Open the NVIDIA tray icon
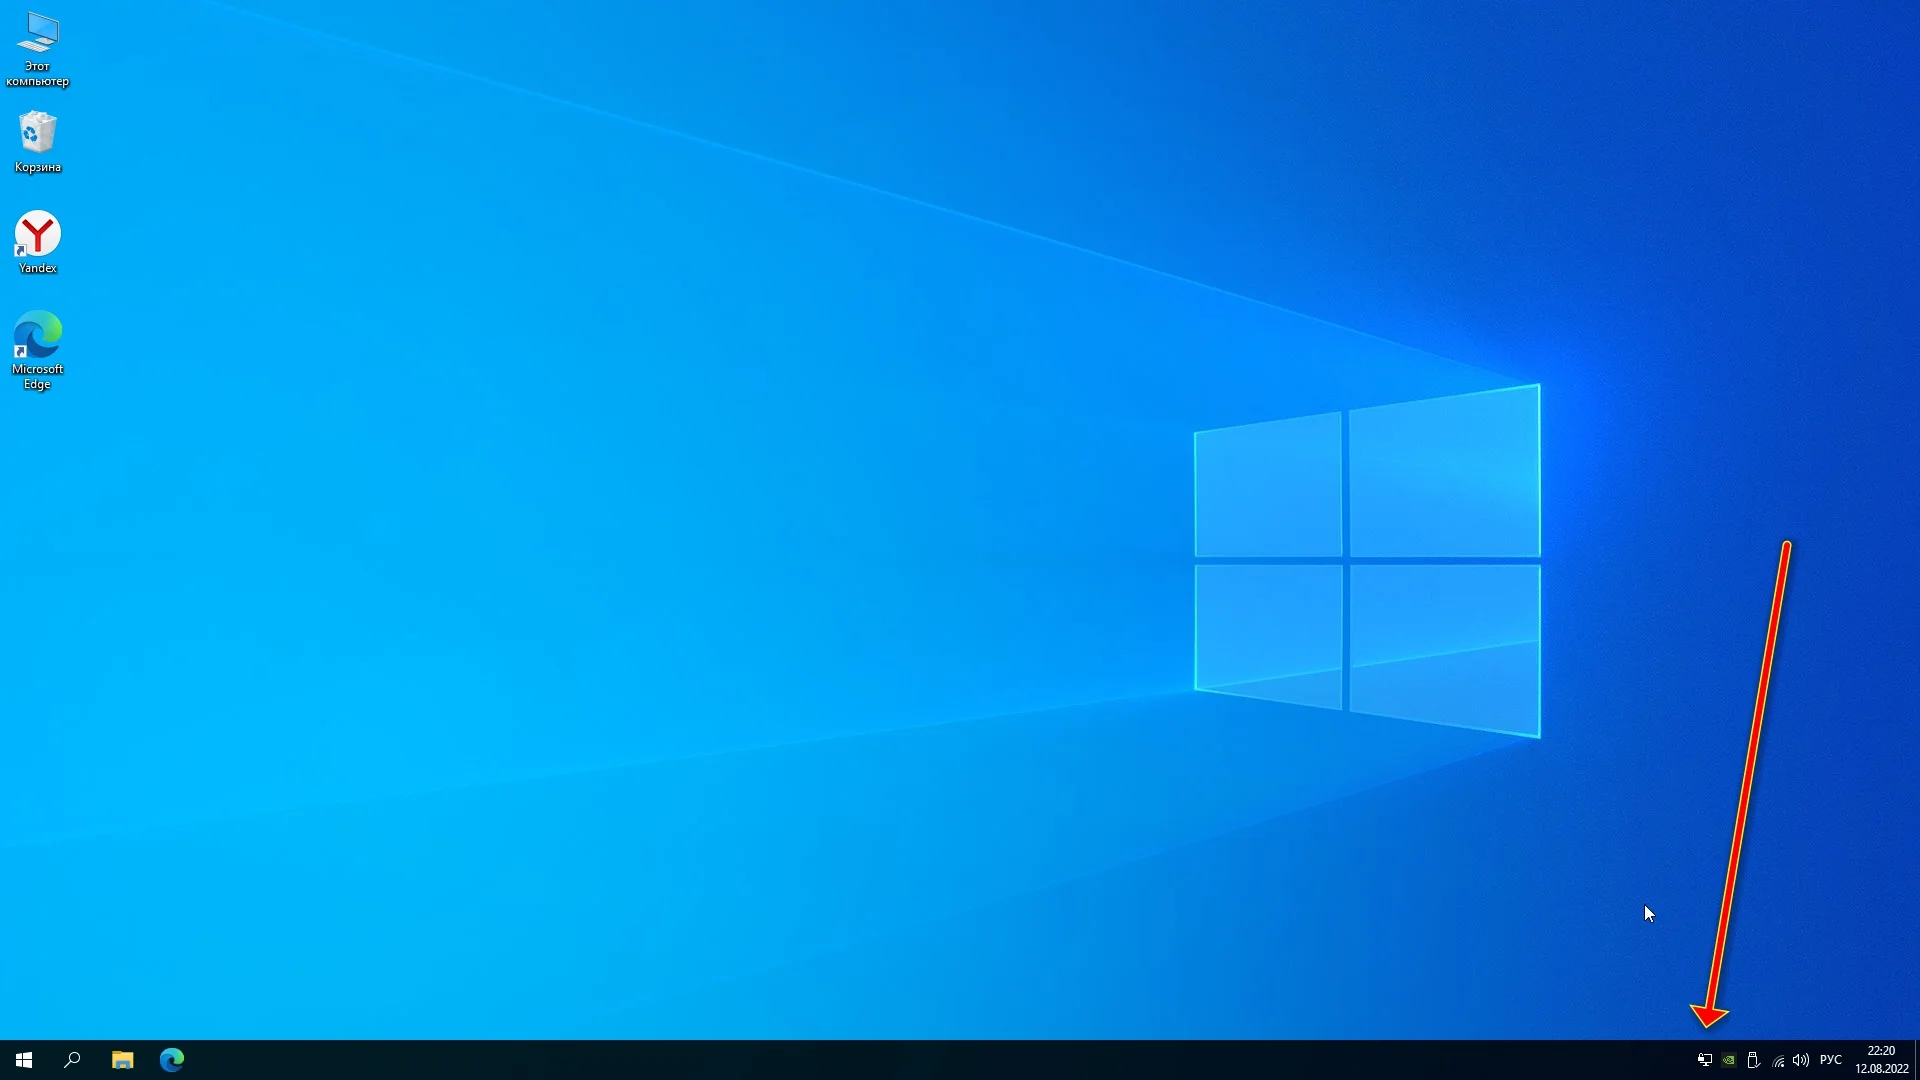Image resolution: width=1920 pixels, height=1080 pixels. (1728, 1060)
